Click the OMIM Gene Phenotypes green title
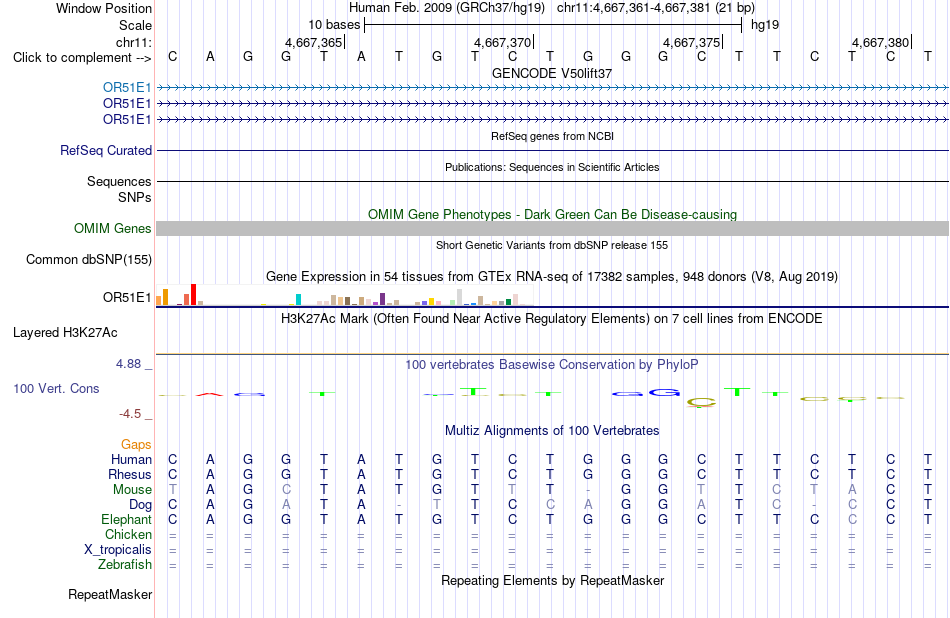The width and height of the screenshot is (950, 618). (552, 214)
